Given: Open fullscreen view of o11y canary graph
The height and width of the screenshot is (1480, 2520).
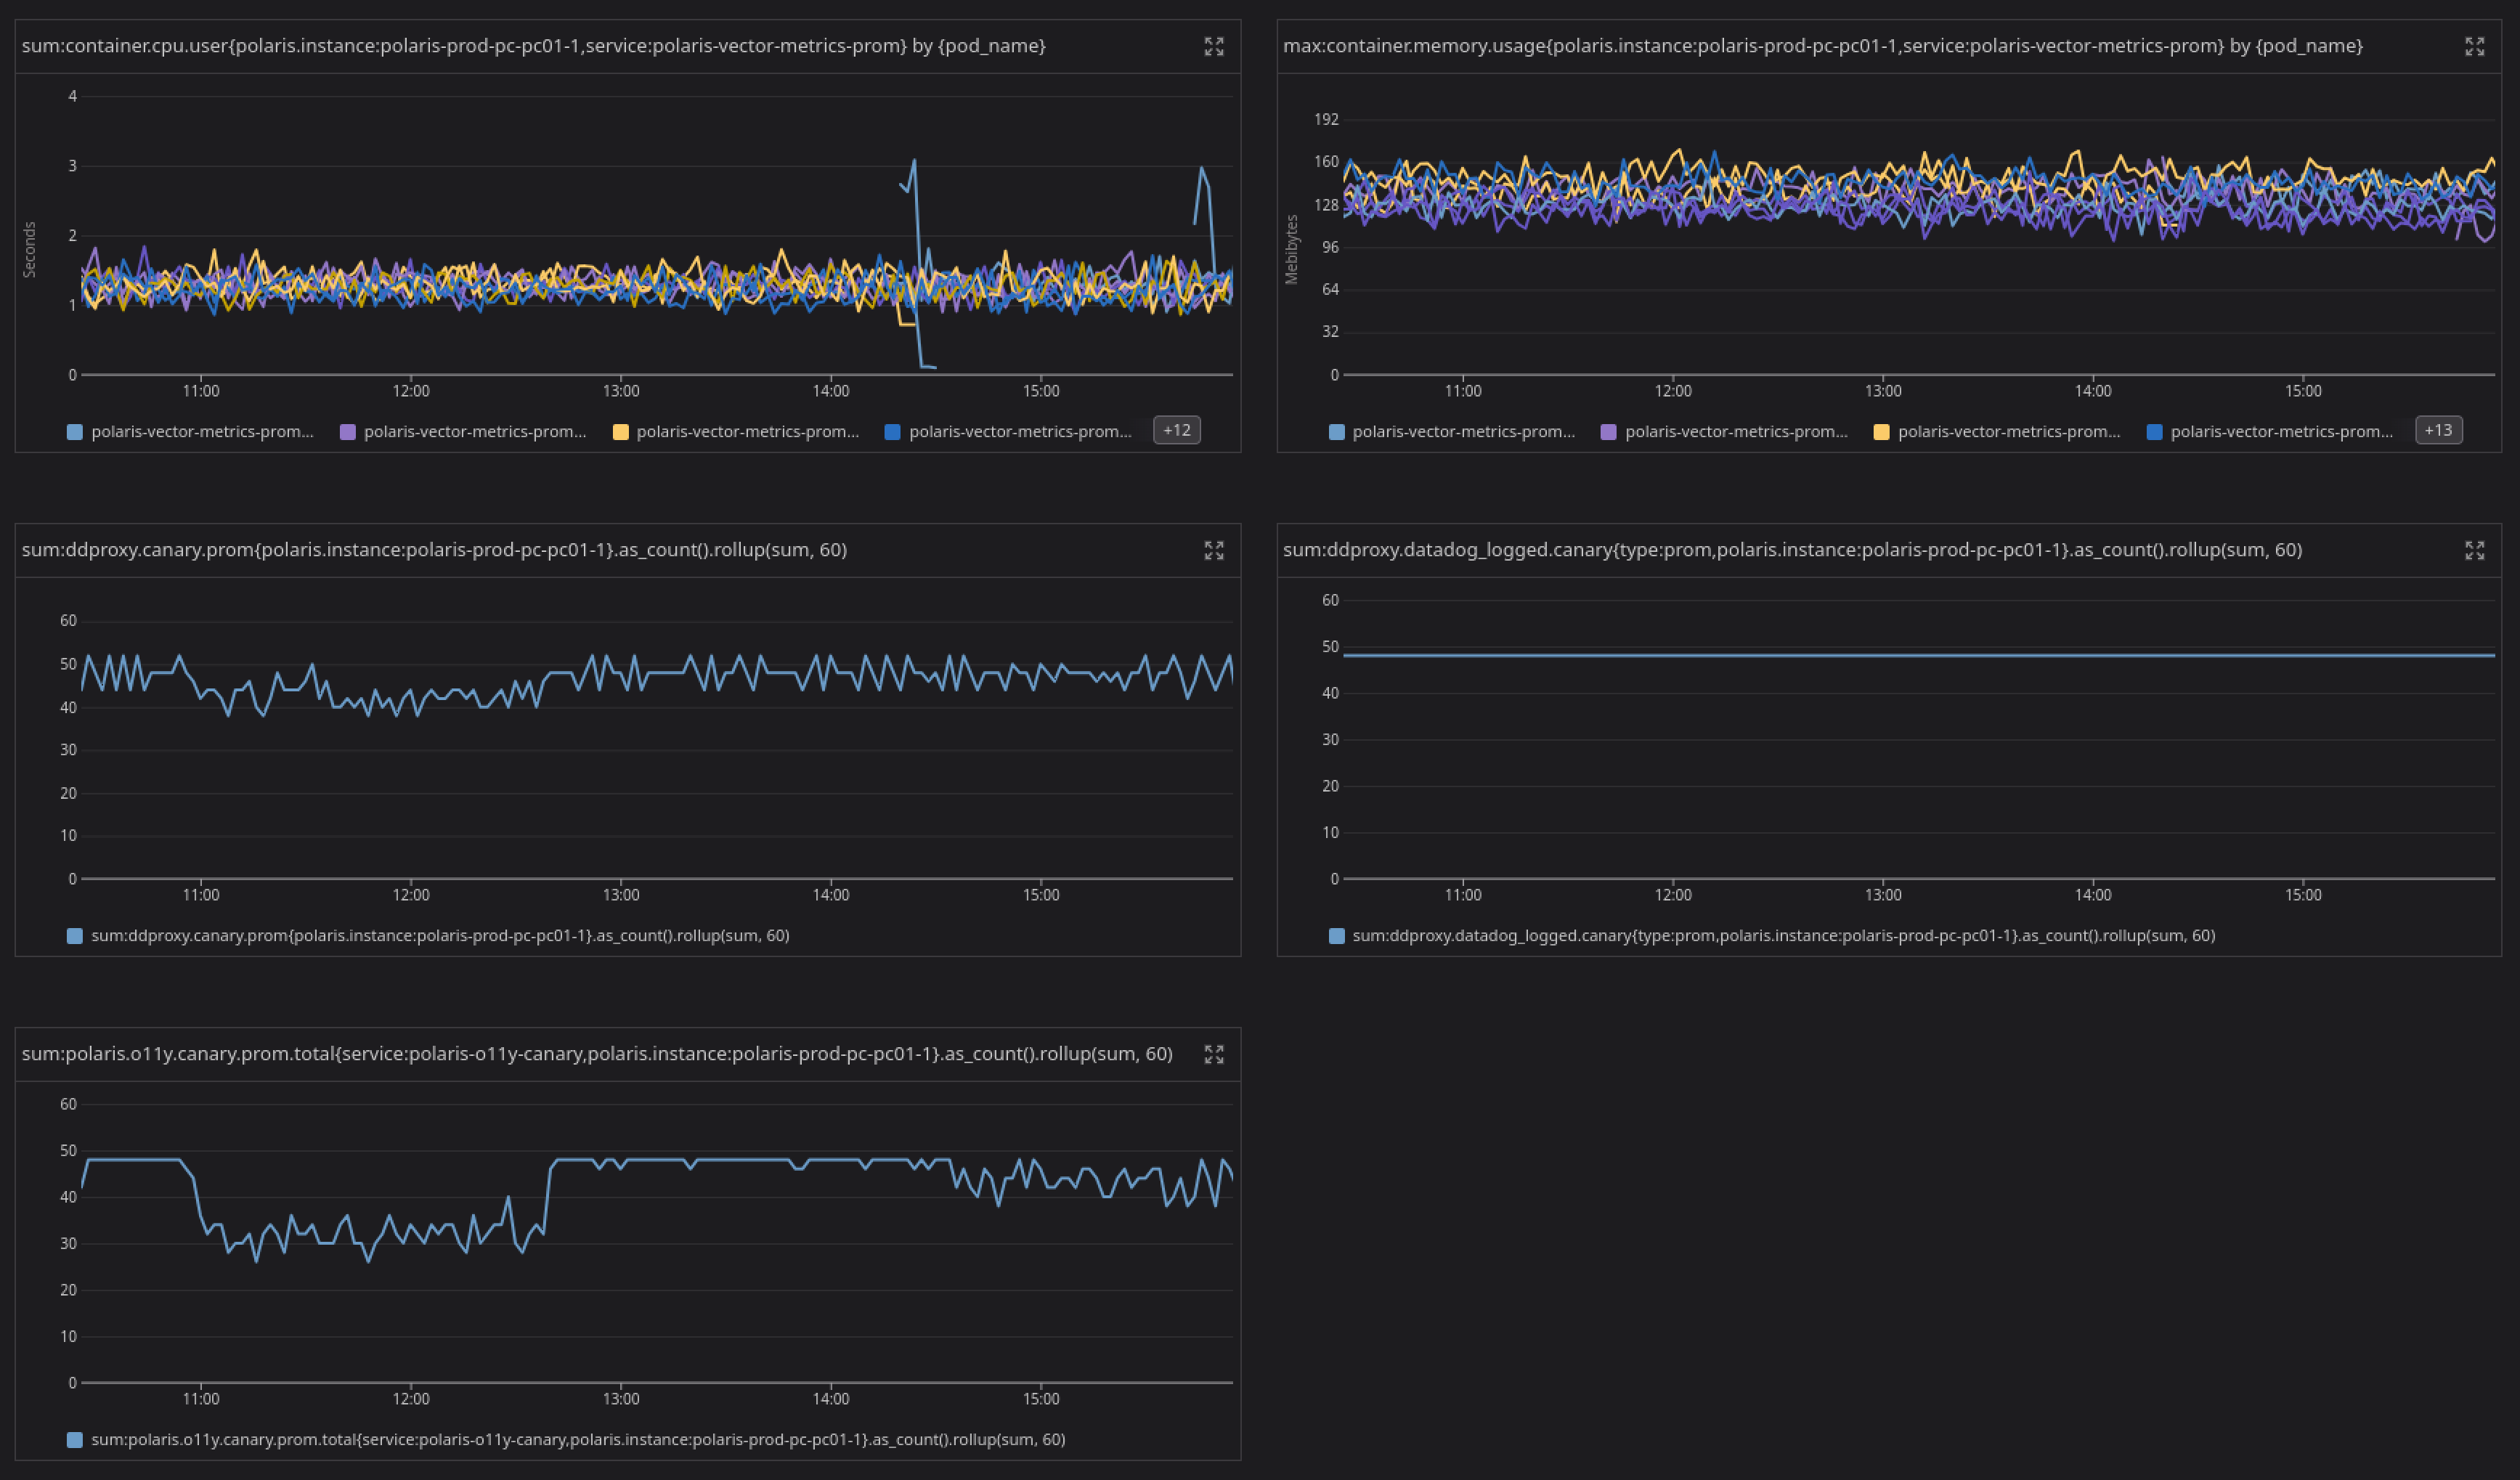Looking at the screenshot, I should coord(1215,1054).
